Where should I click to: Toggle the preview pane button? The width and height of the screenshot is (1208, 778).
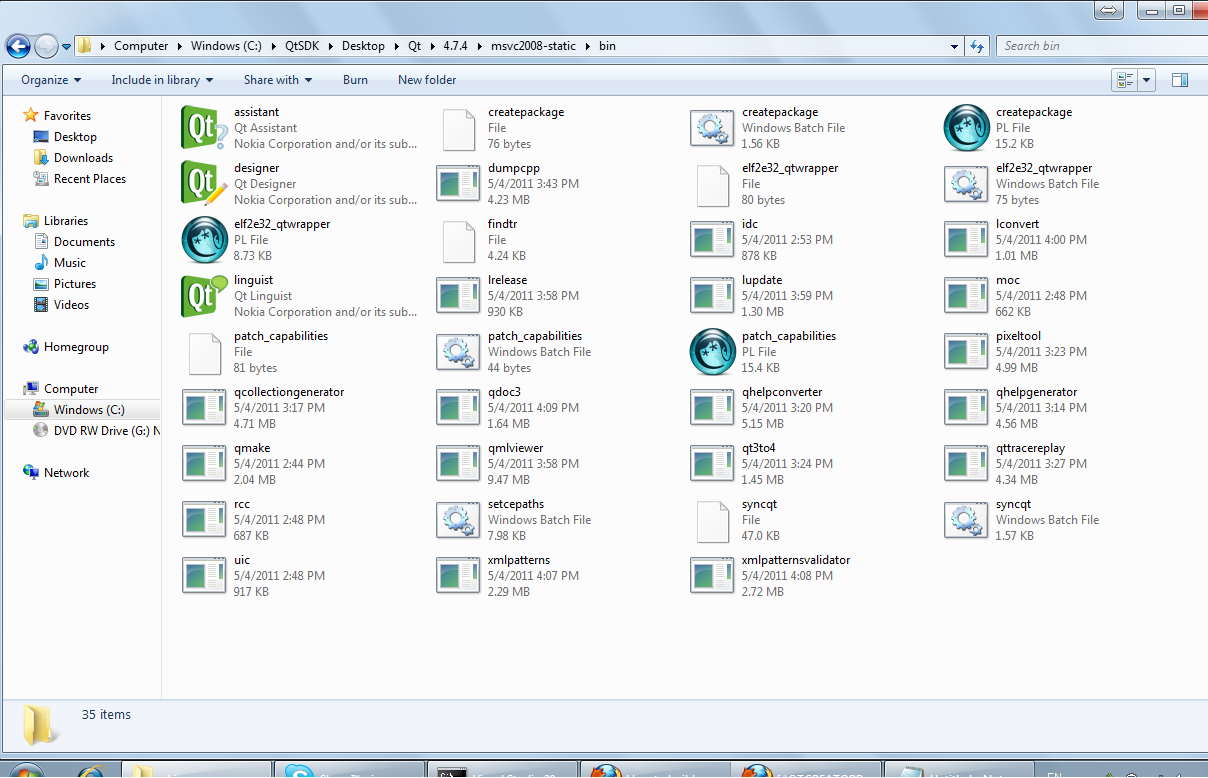pyautogui.click(x=1180, y=80)
